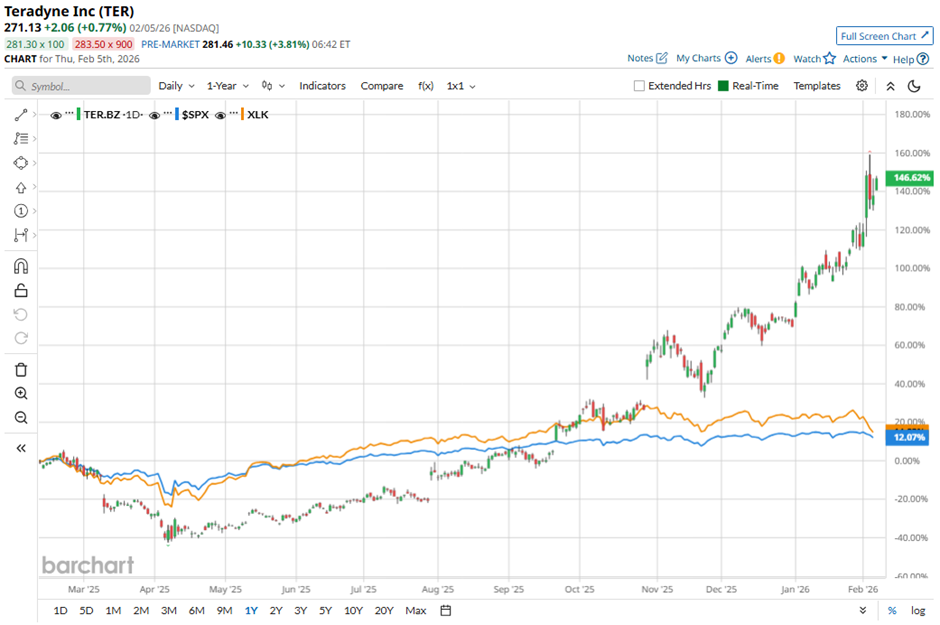Click the Full Screen Chart button
The height and width of the screenshot is (625, 940).
[884, 36]
